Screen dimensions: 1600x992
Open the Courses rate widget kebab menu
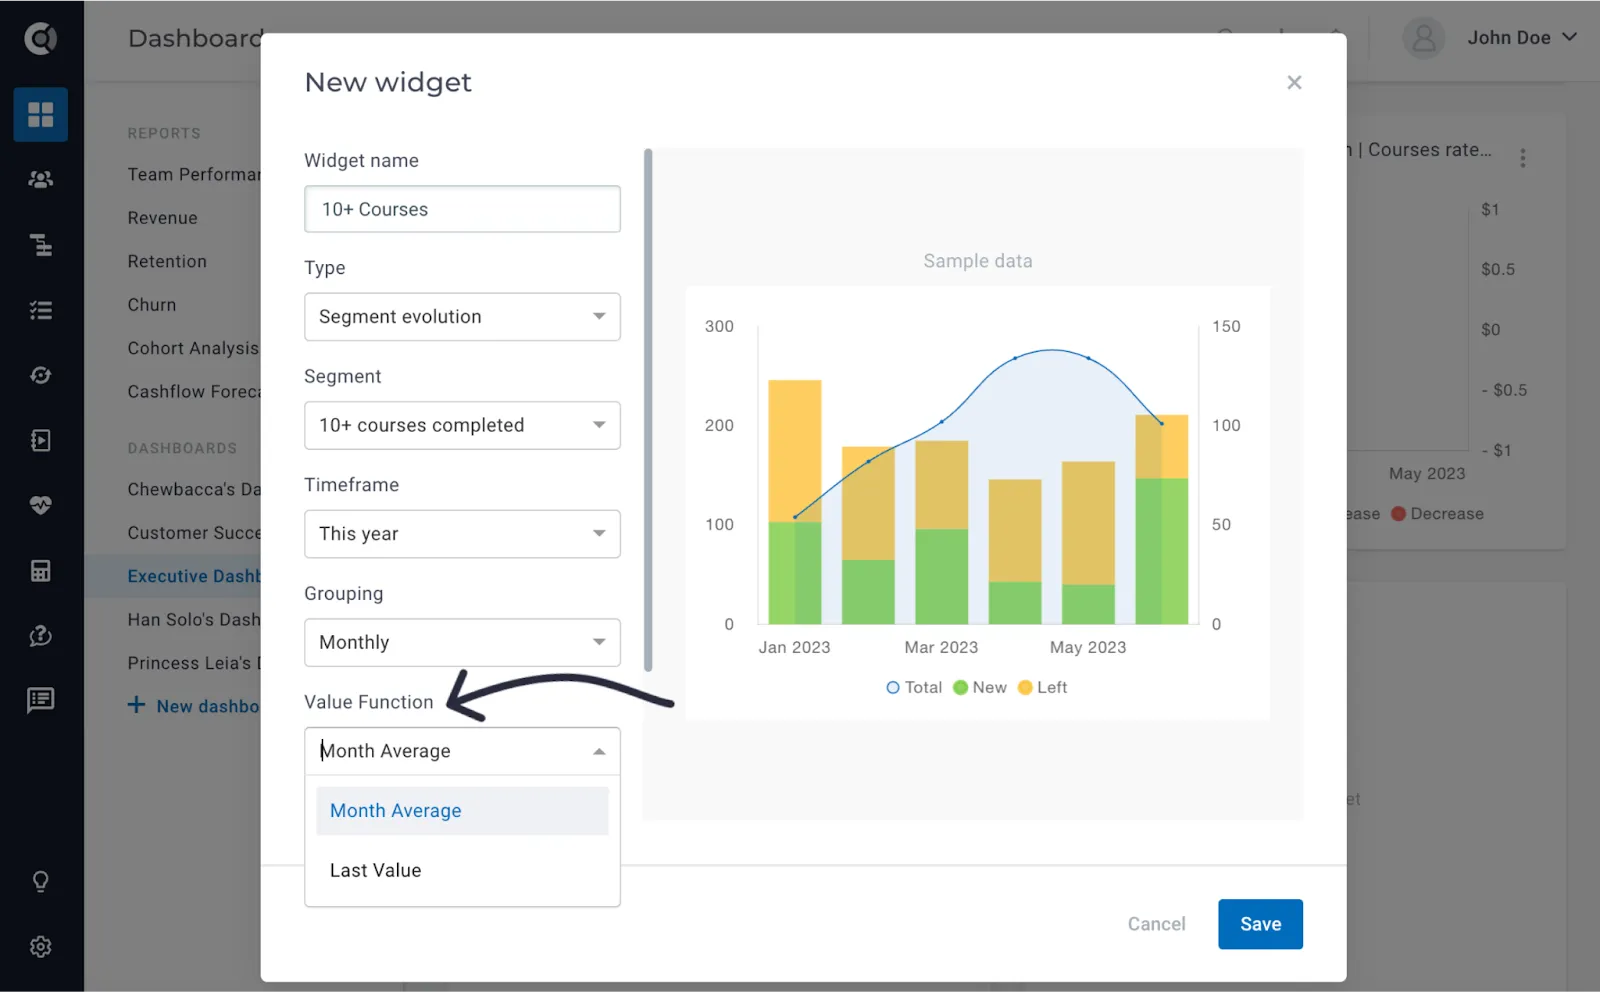[1523, 158]
